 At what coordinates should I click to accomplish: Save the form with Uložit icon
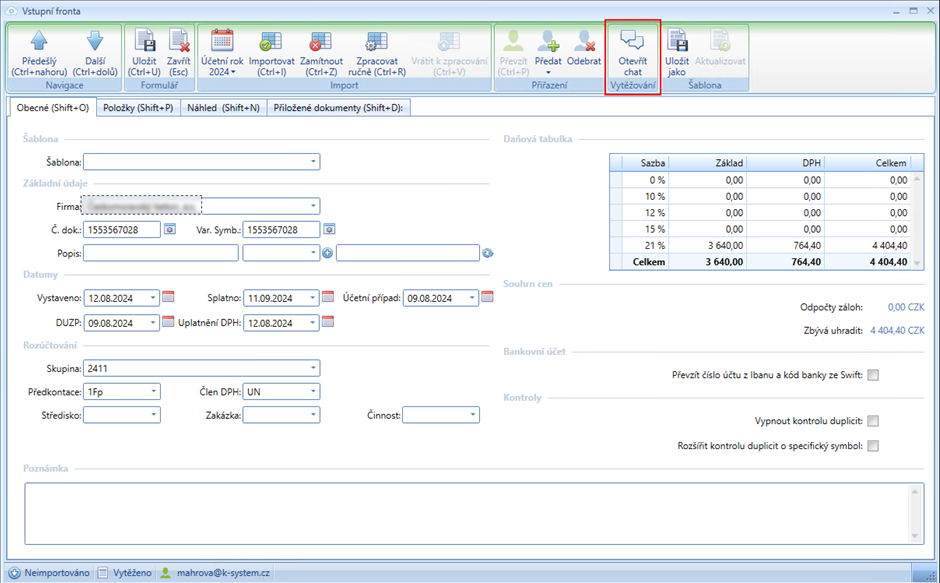point(144,41)
